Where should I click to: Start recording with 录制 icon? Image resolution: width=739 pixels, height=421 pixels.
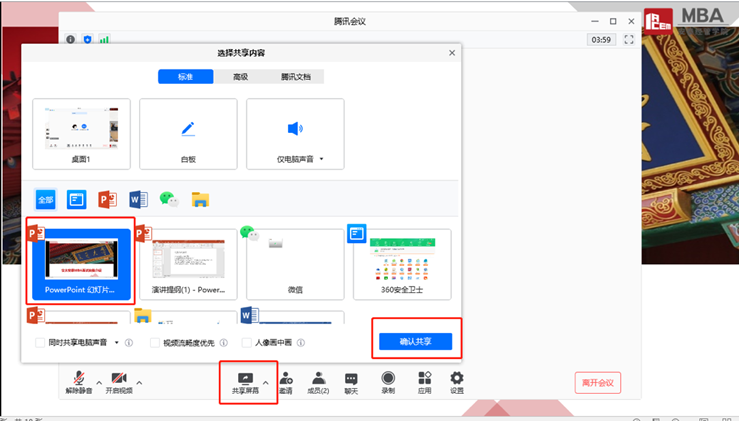(388, 380)
